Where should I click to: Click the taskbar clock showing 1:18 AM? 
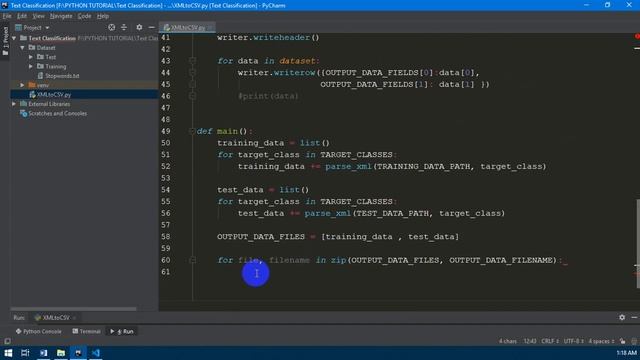click(627, 353)
